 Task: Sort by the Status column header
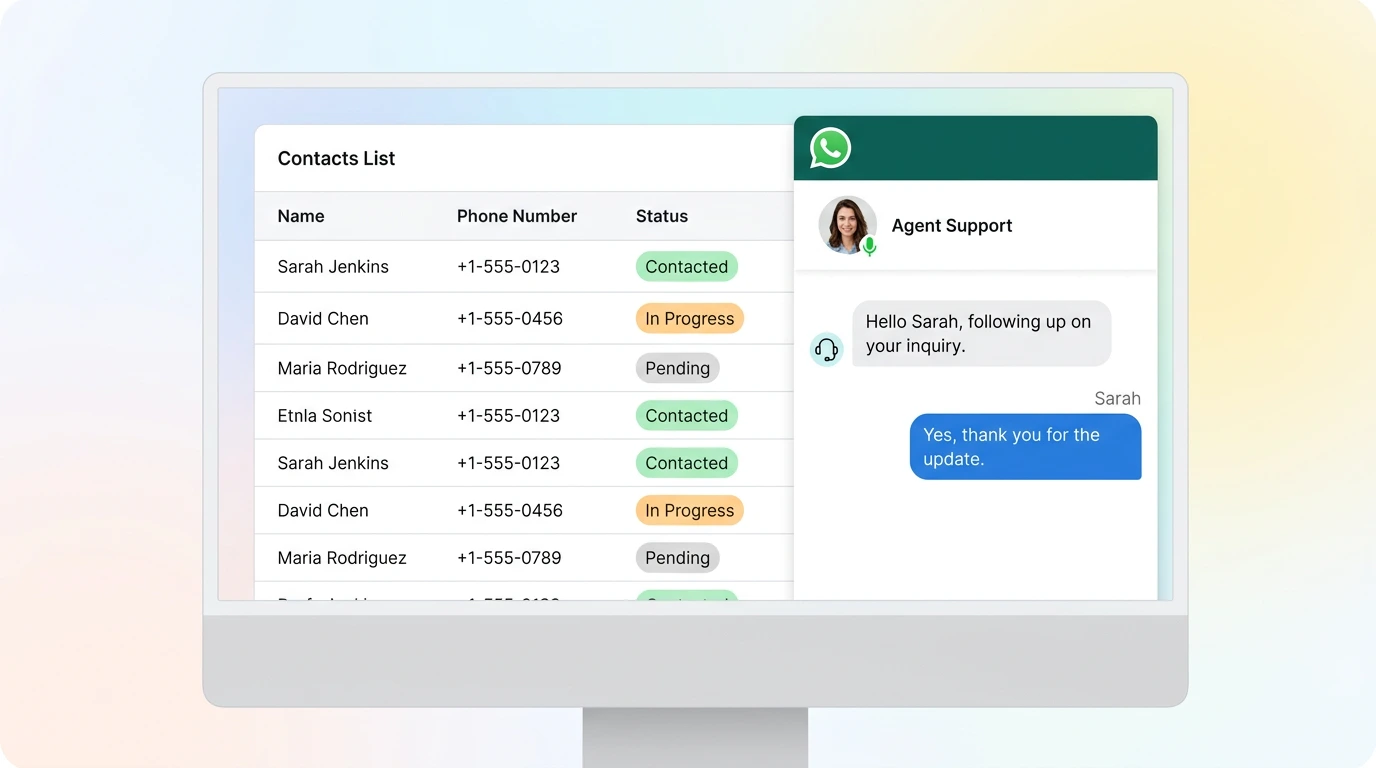(662, 216)
